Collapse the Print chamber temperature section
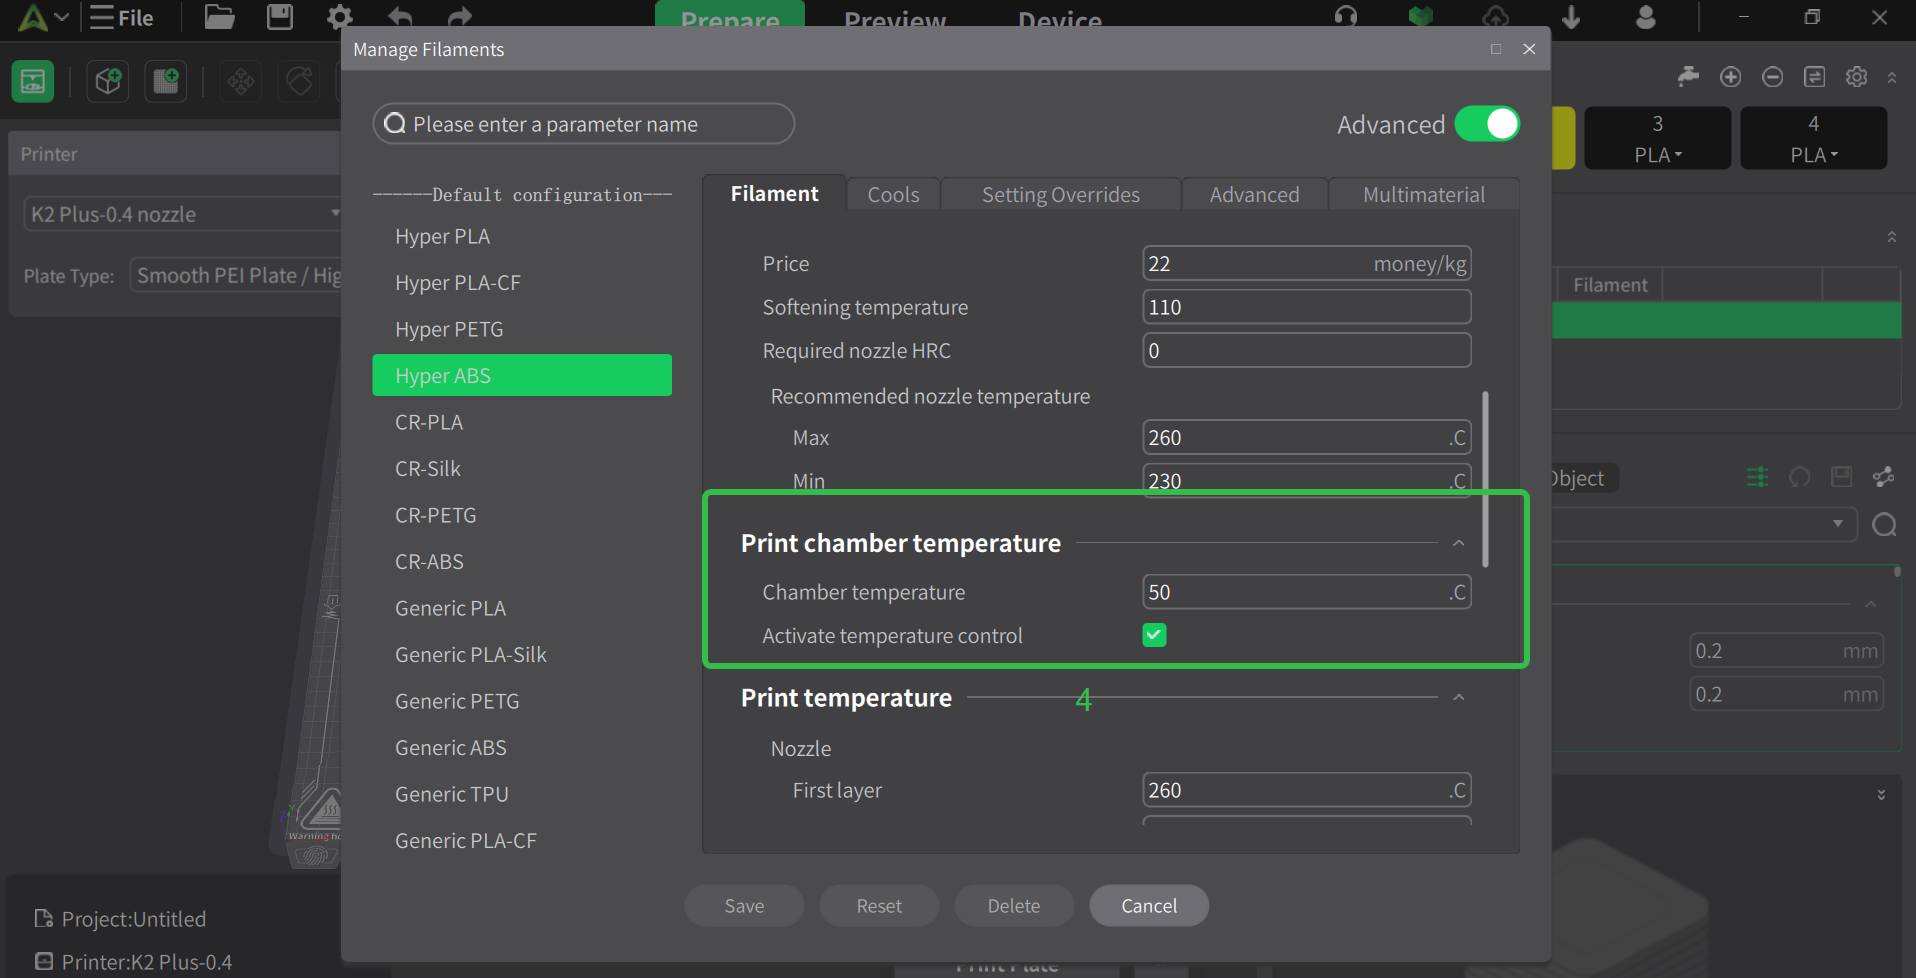The image size is (1916, 978). coord(1459,542)
